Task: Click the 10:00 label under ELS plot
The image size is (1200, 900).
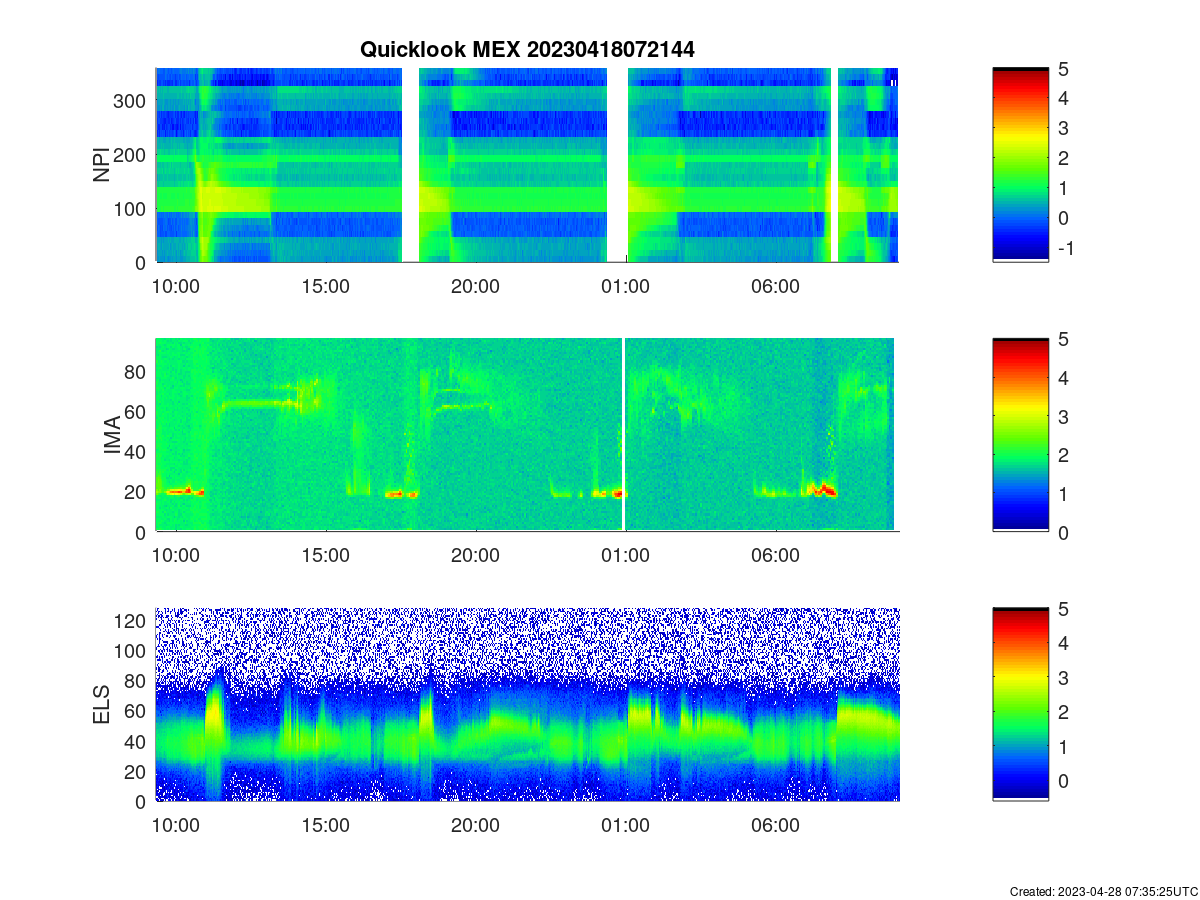Action: click(x=175, y=826)
